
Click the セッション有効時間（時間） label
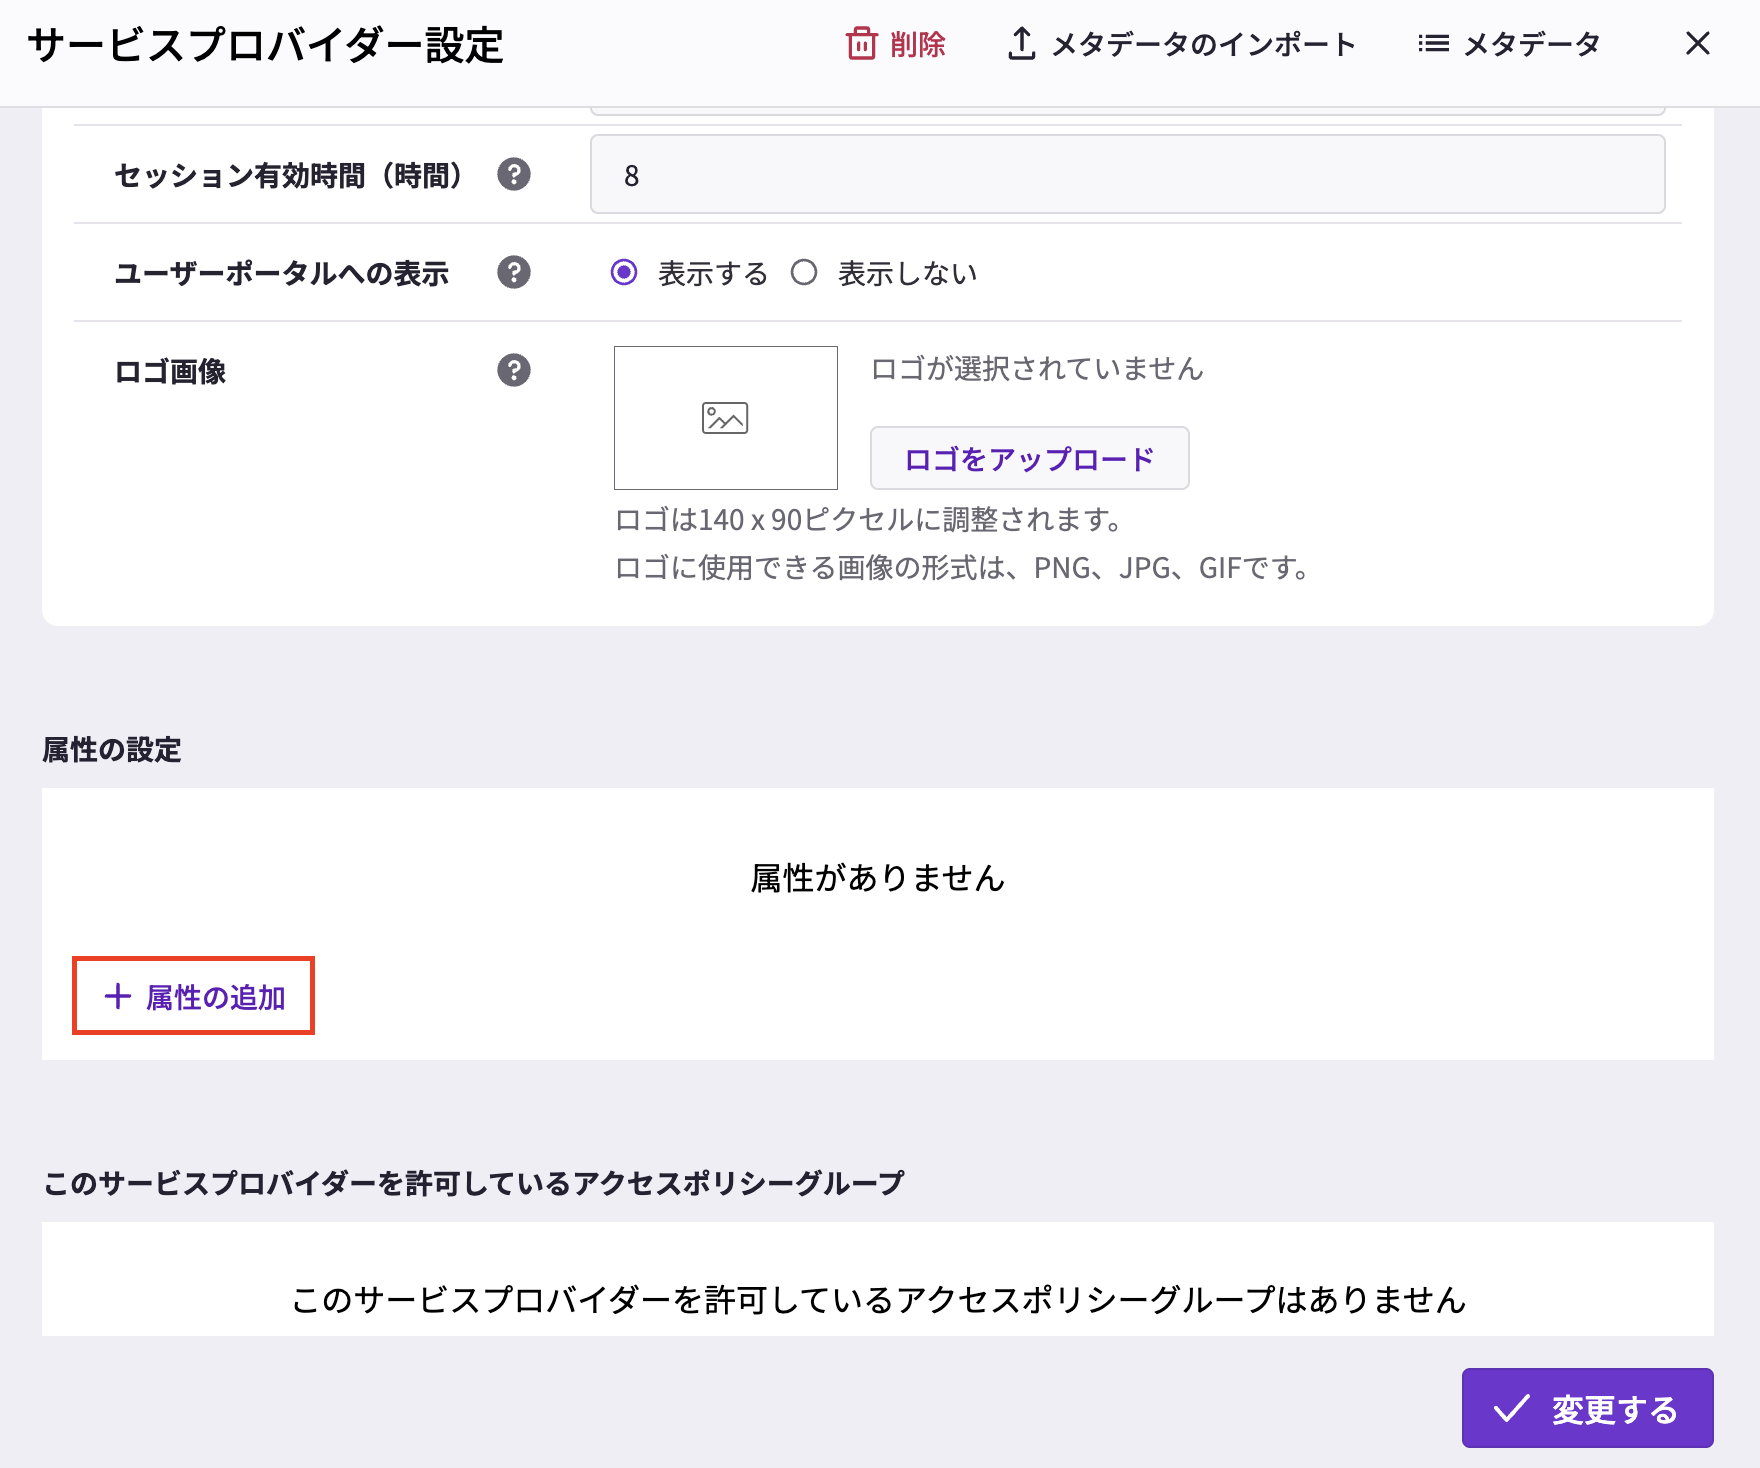tap(289, 175)
